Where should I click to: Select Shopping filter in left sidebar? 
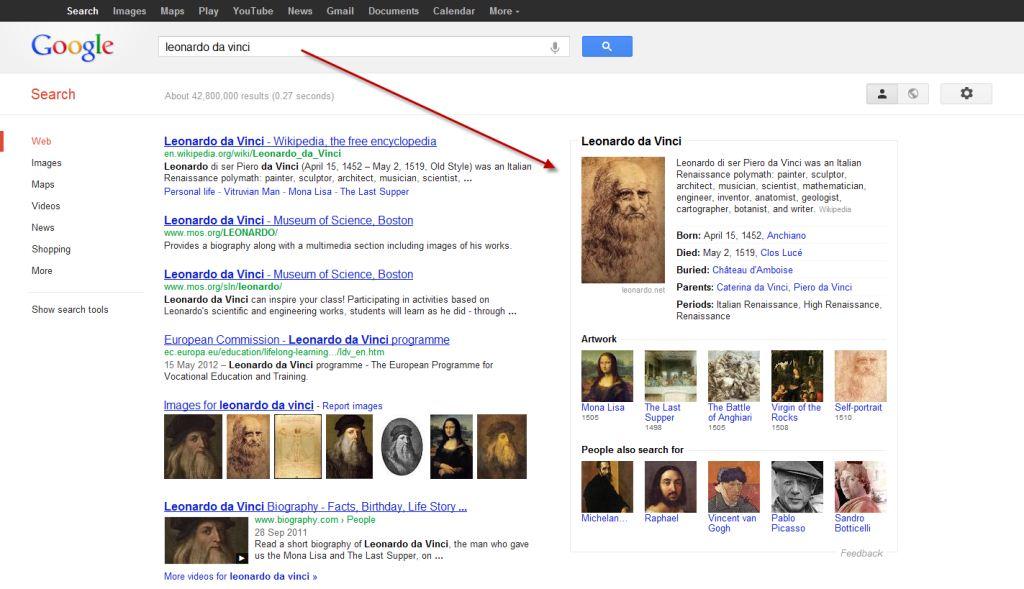(51, 249)
